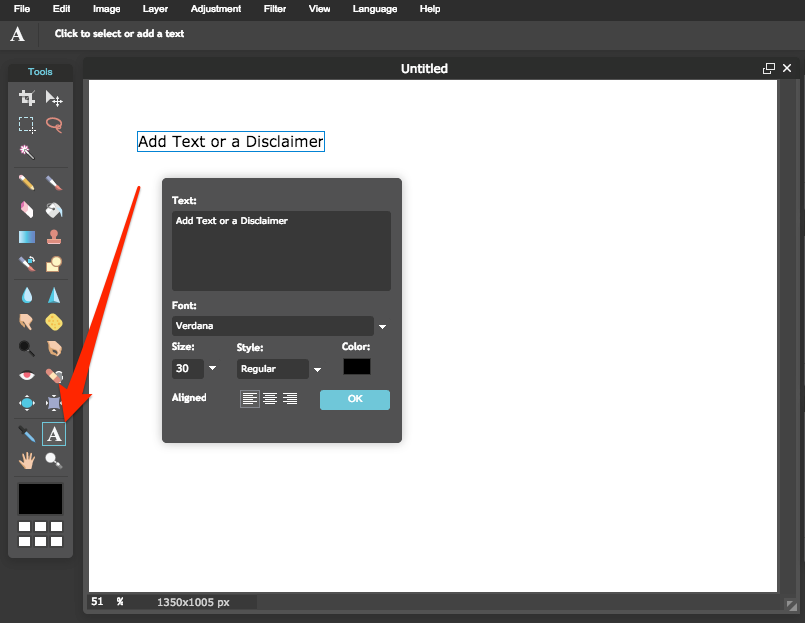Image resolution: width=805 pixels, height=623 pixels.
Task: Click the Text entry area in dialog
Action: [x=281, y=251]
